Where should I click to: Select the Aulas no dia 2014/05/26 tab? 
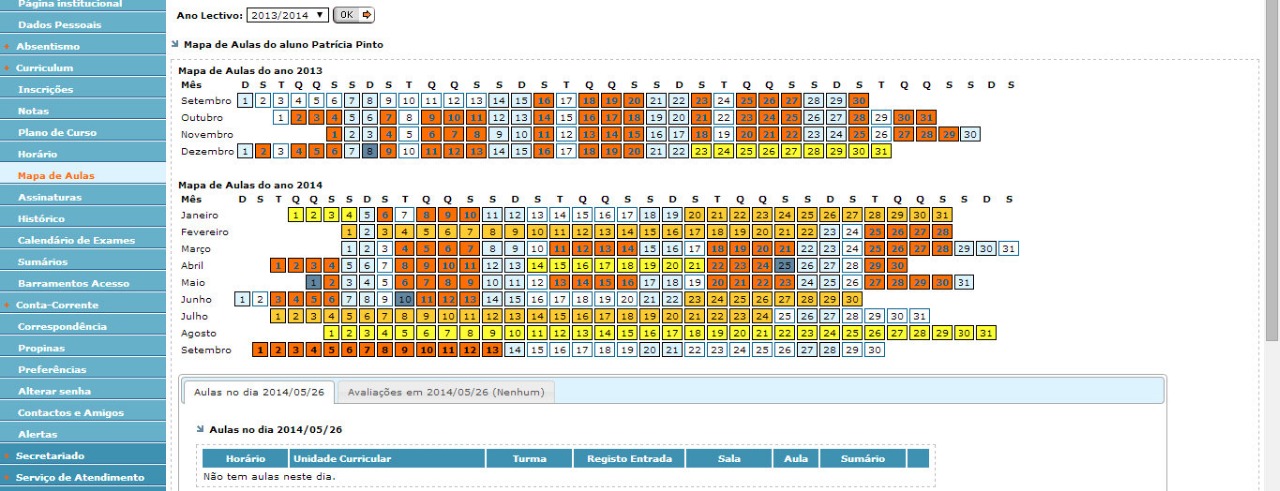257,391
